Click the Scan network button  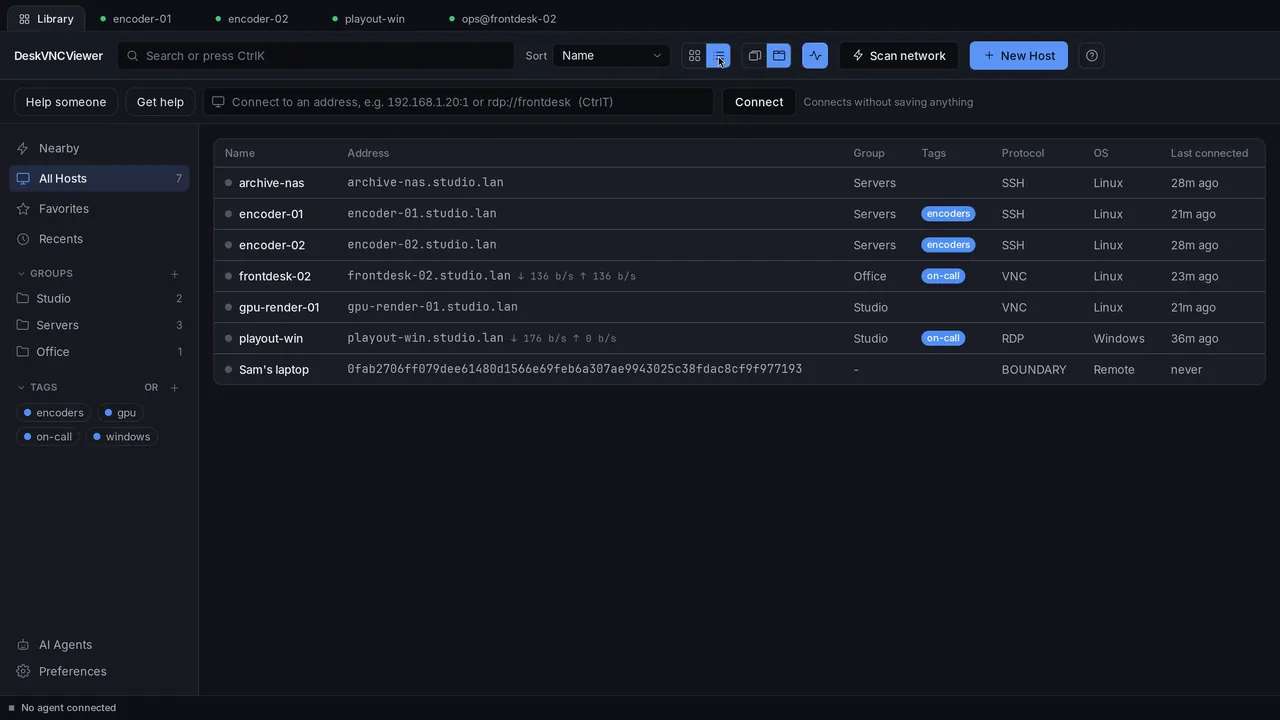pyautogui.click(x=899, y=56)
